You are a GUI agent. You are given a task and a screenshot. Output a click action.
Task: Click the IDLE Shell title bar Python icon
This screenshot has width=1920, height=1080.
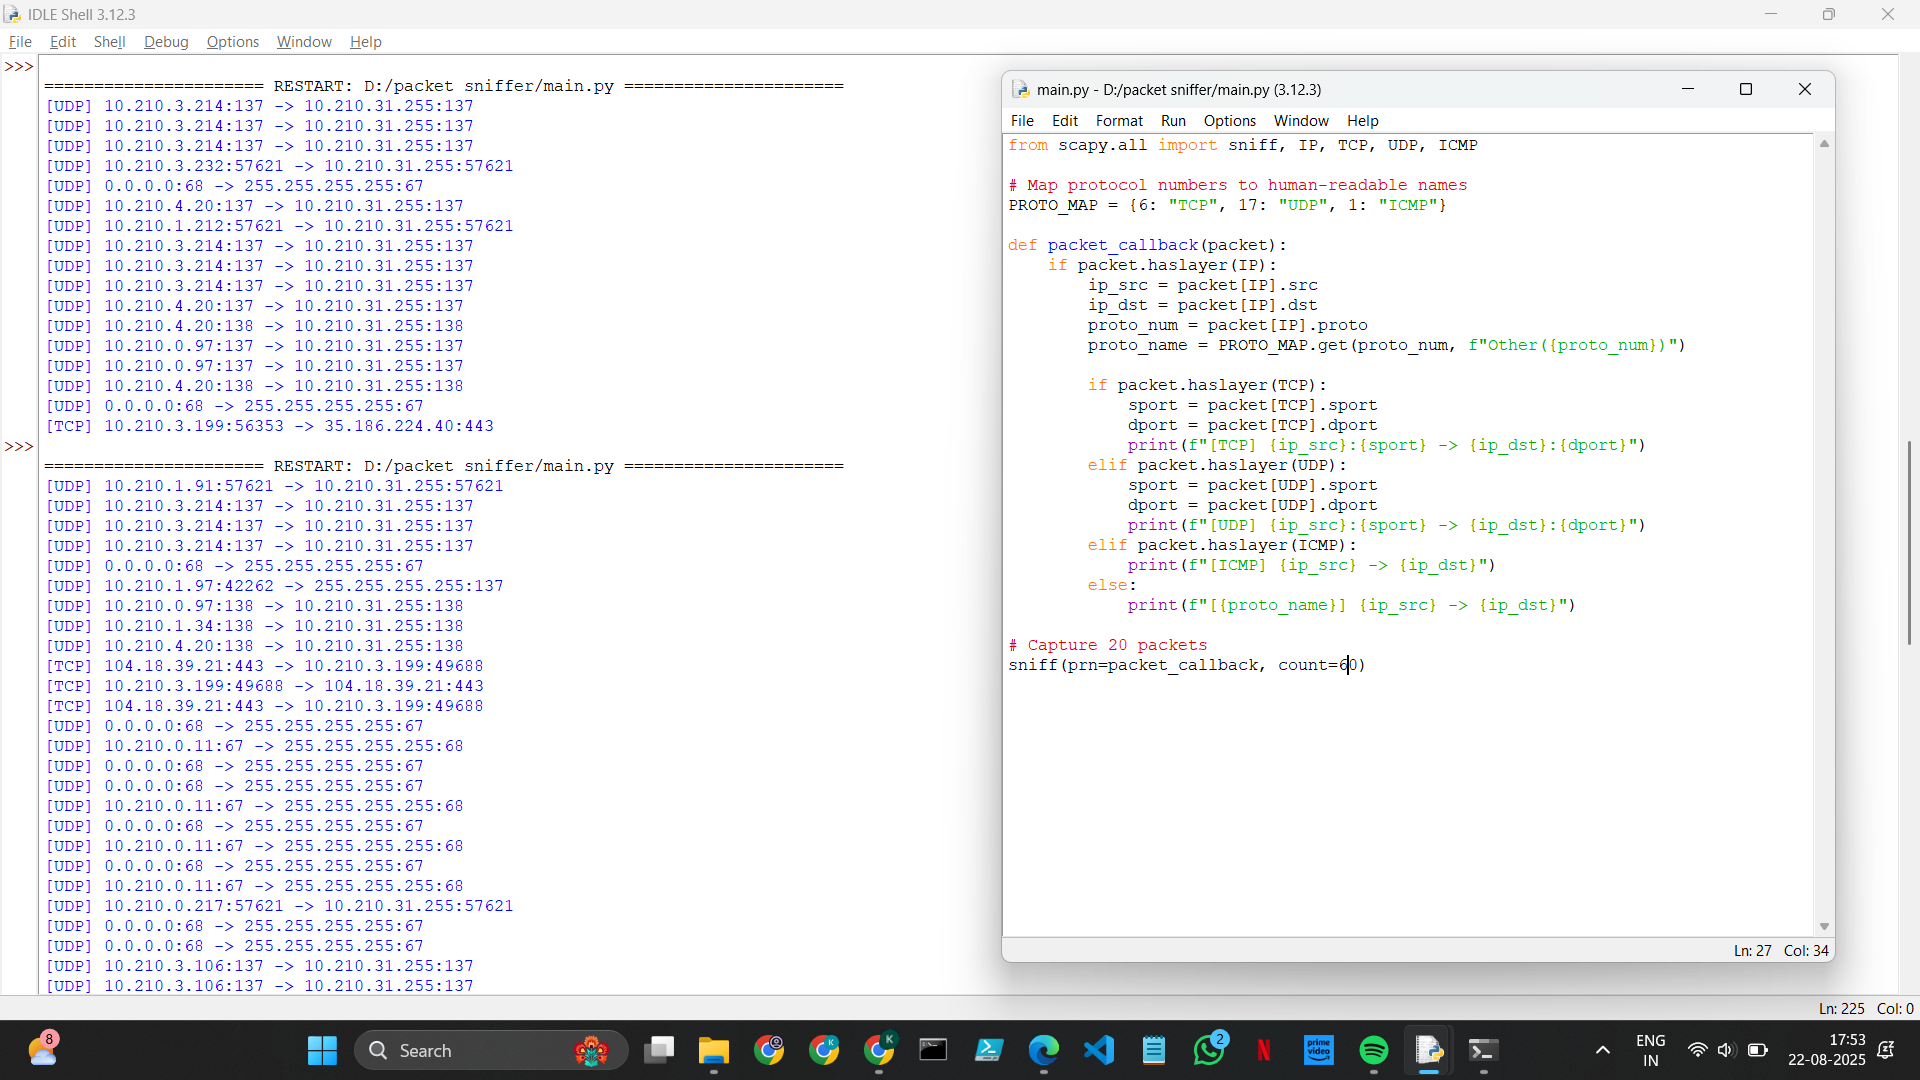tap(13, 14)
